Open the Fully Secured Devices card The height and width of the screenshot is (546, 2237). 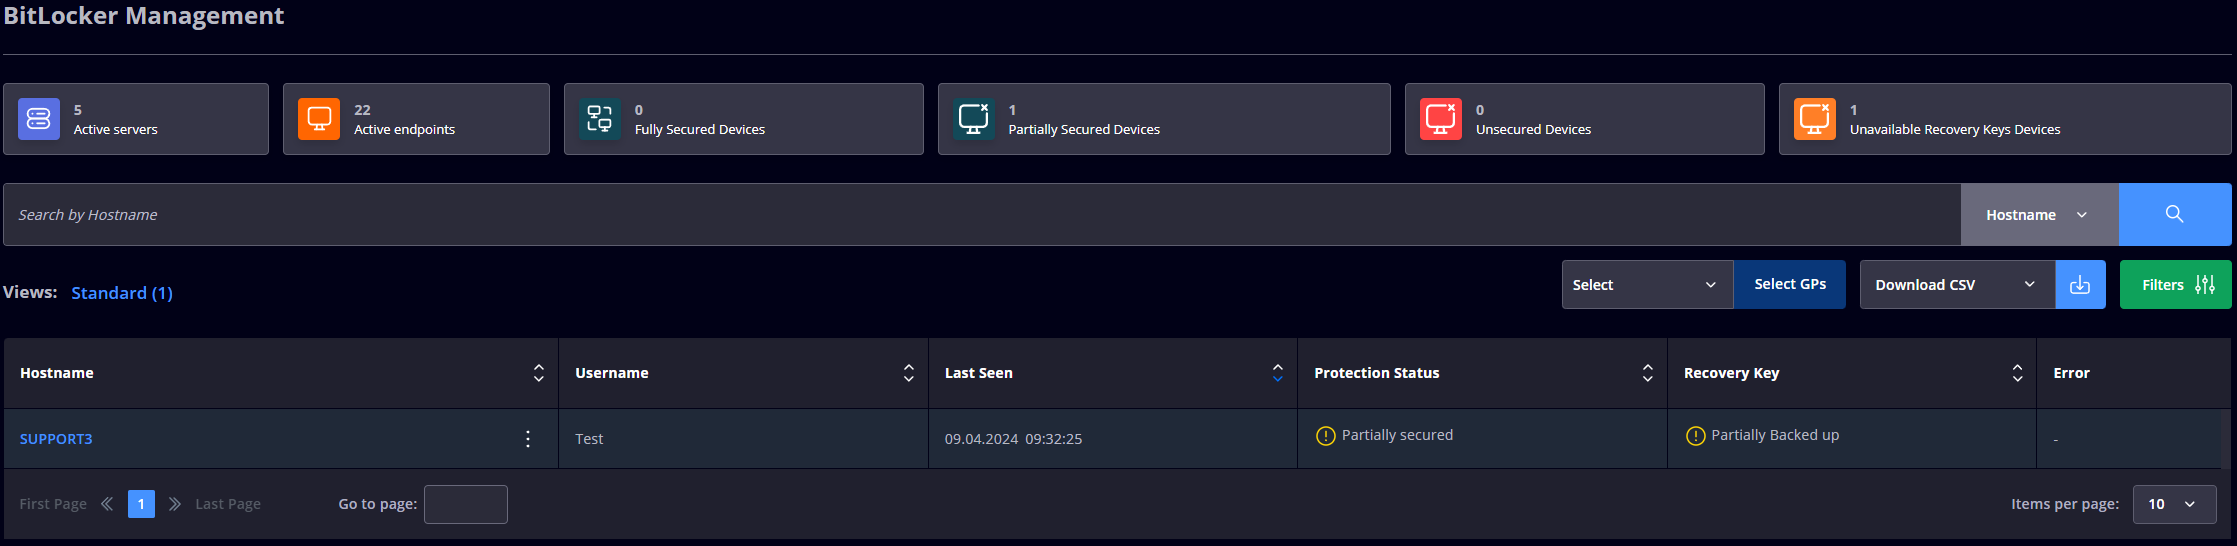point(744,119)
